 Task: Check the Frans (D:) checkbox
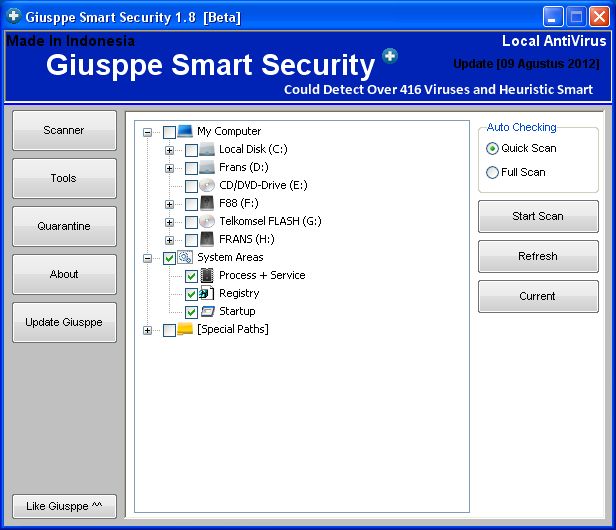click(x=191, y=169)
